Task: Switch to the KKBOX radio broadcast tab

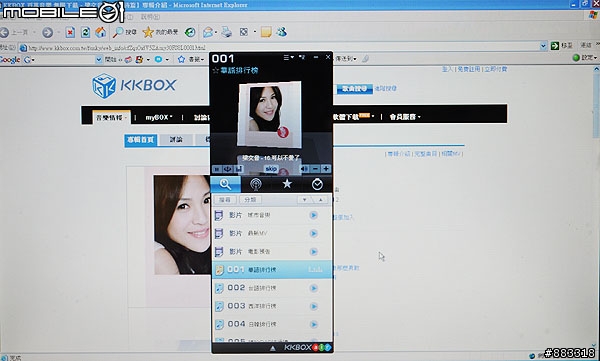Action: click(x=256, y=185)
